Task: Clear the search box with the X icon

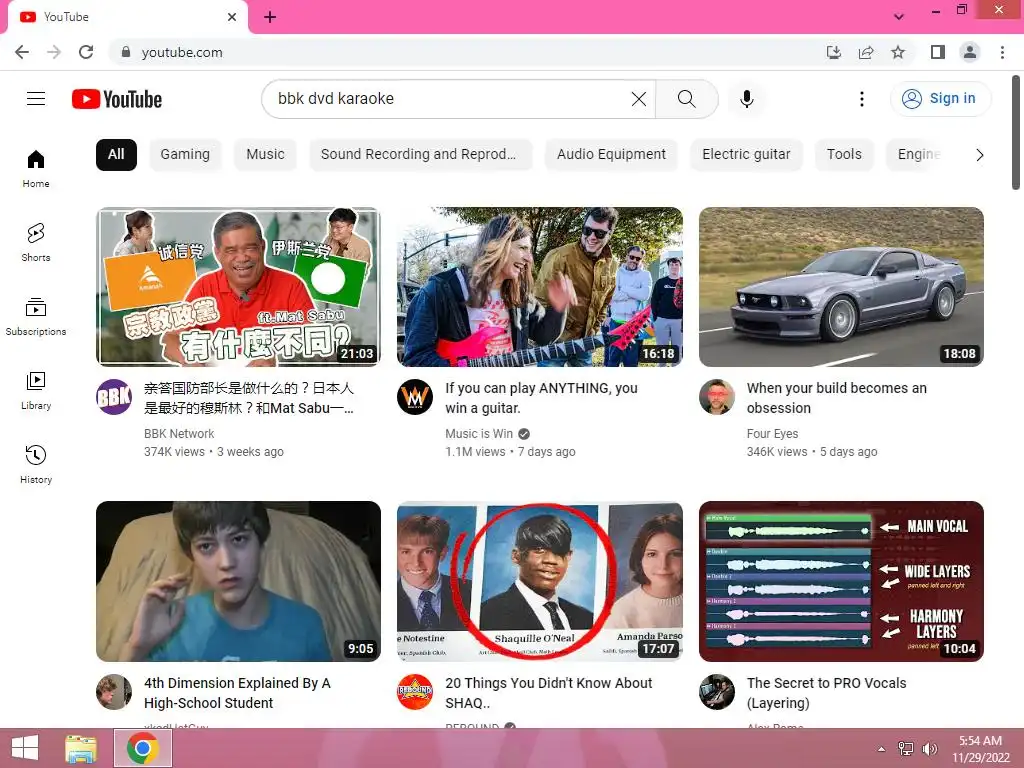Action: tap(639, 99)
